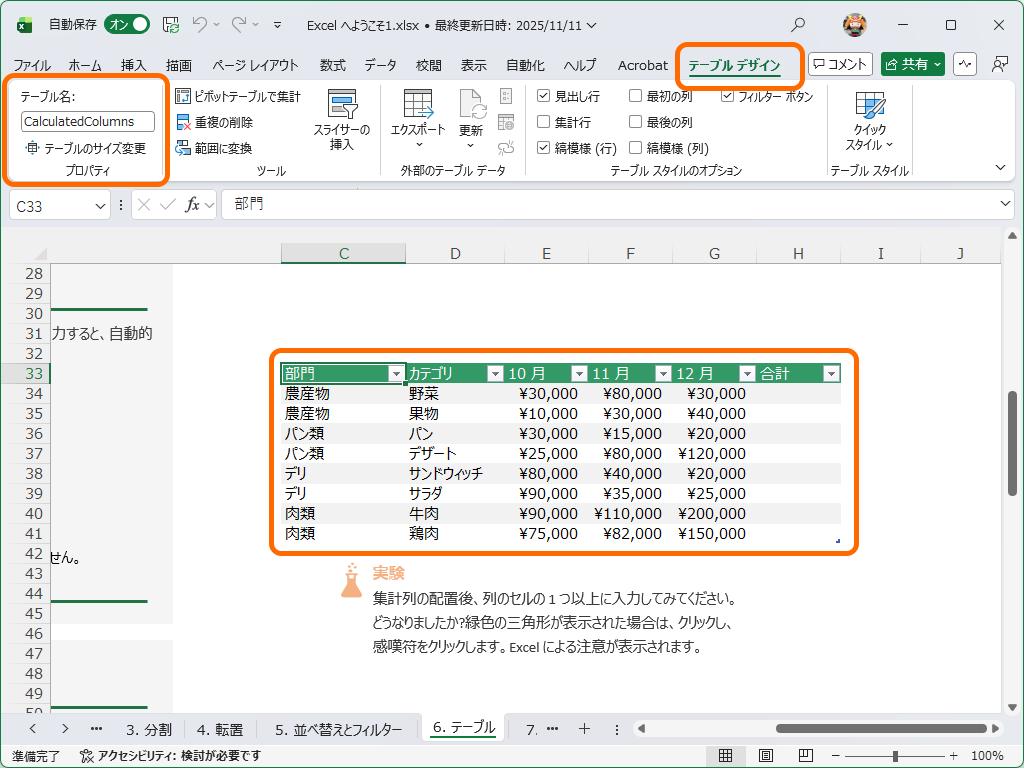Click the table properties icon in external data group

coord(505,96)
